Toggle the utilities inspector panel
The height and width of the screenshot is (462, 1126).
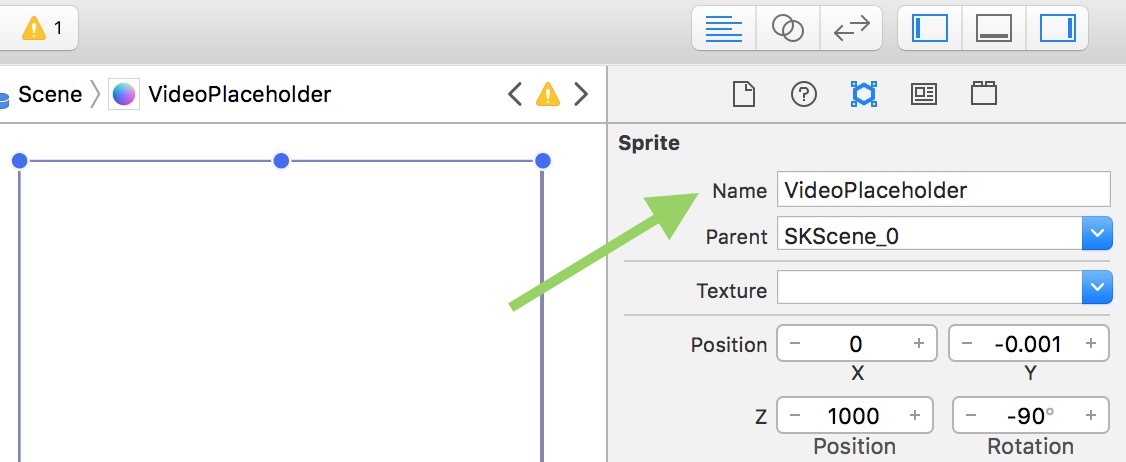[1056, 28]
